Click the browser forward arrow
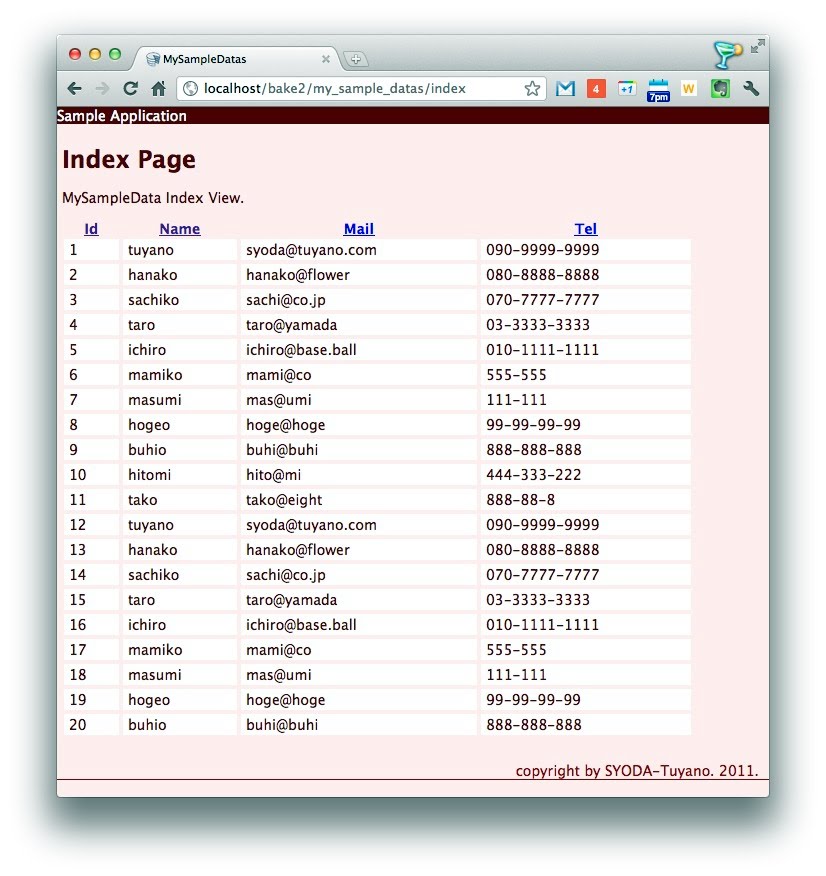The width and height of the screenshot is (826, 876). (102, 88)
